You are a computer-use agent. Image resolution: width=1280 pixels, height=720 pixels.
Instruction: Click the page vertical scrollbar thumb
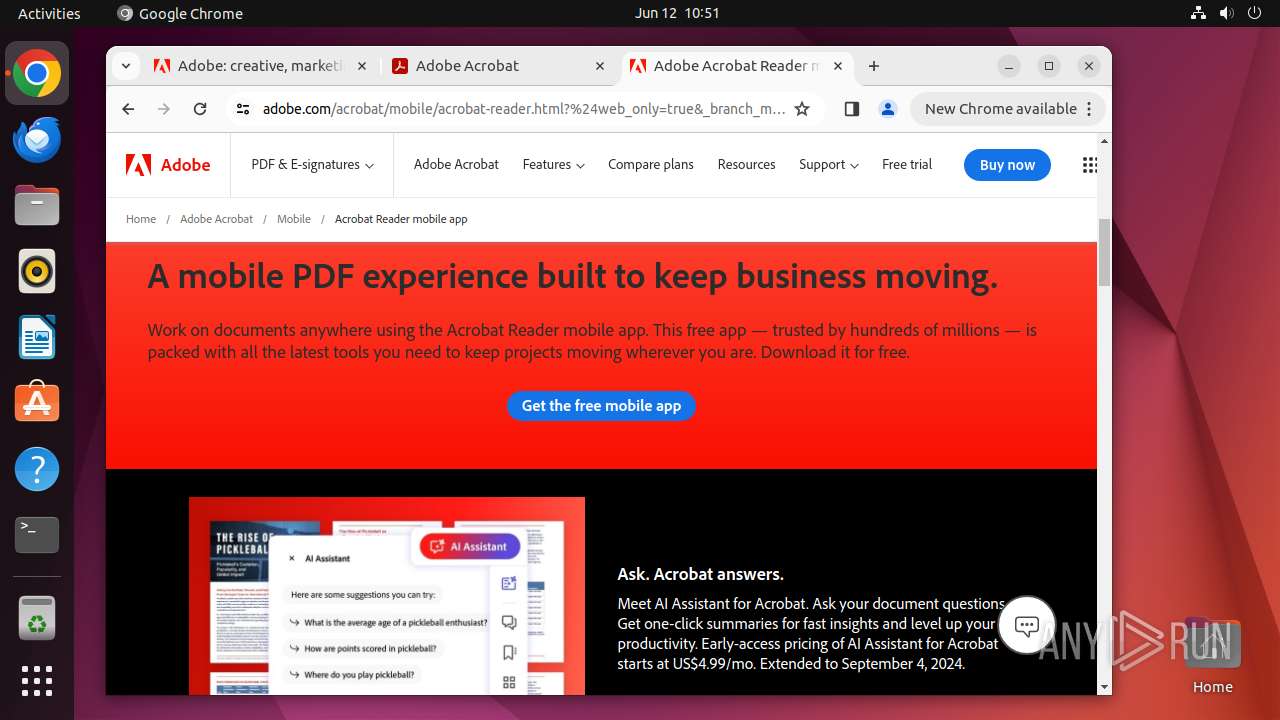1104,251
